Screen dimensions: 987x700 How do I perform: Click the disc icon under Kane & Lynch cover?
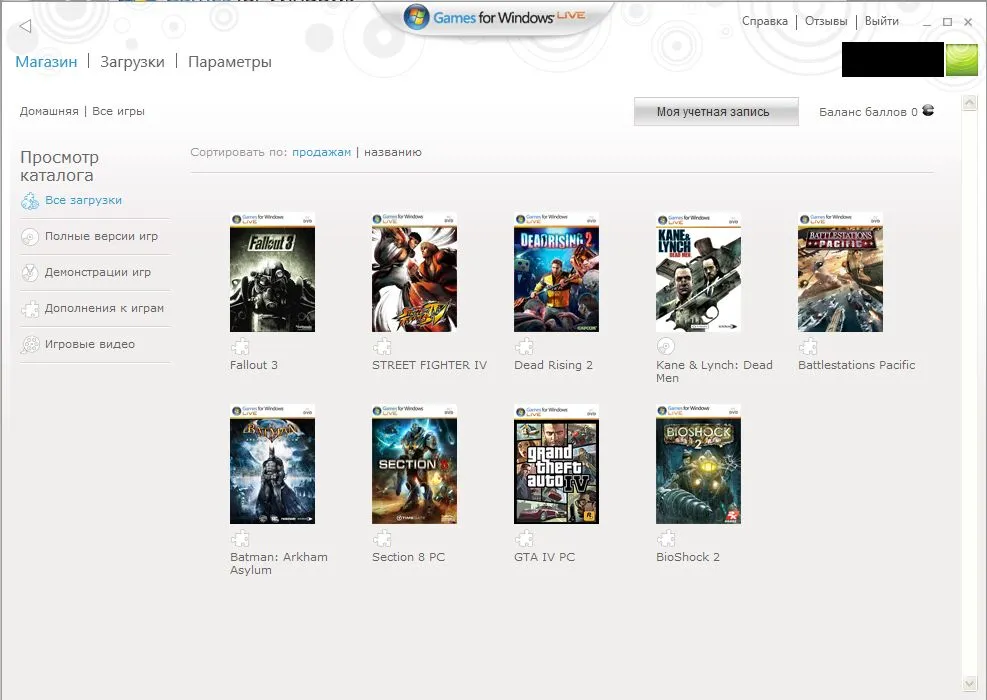[666, 346]
